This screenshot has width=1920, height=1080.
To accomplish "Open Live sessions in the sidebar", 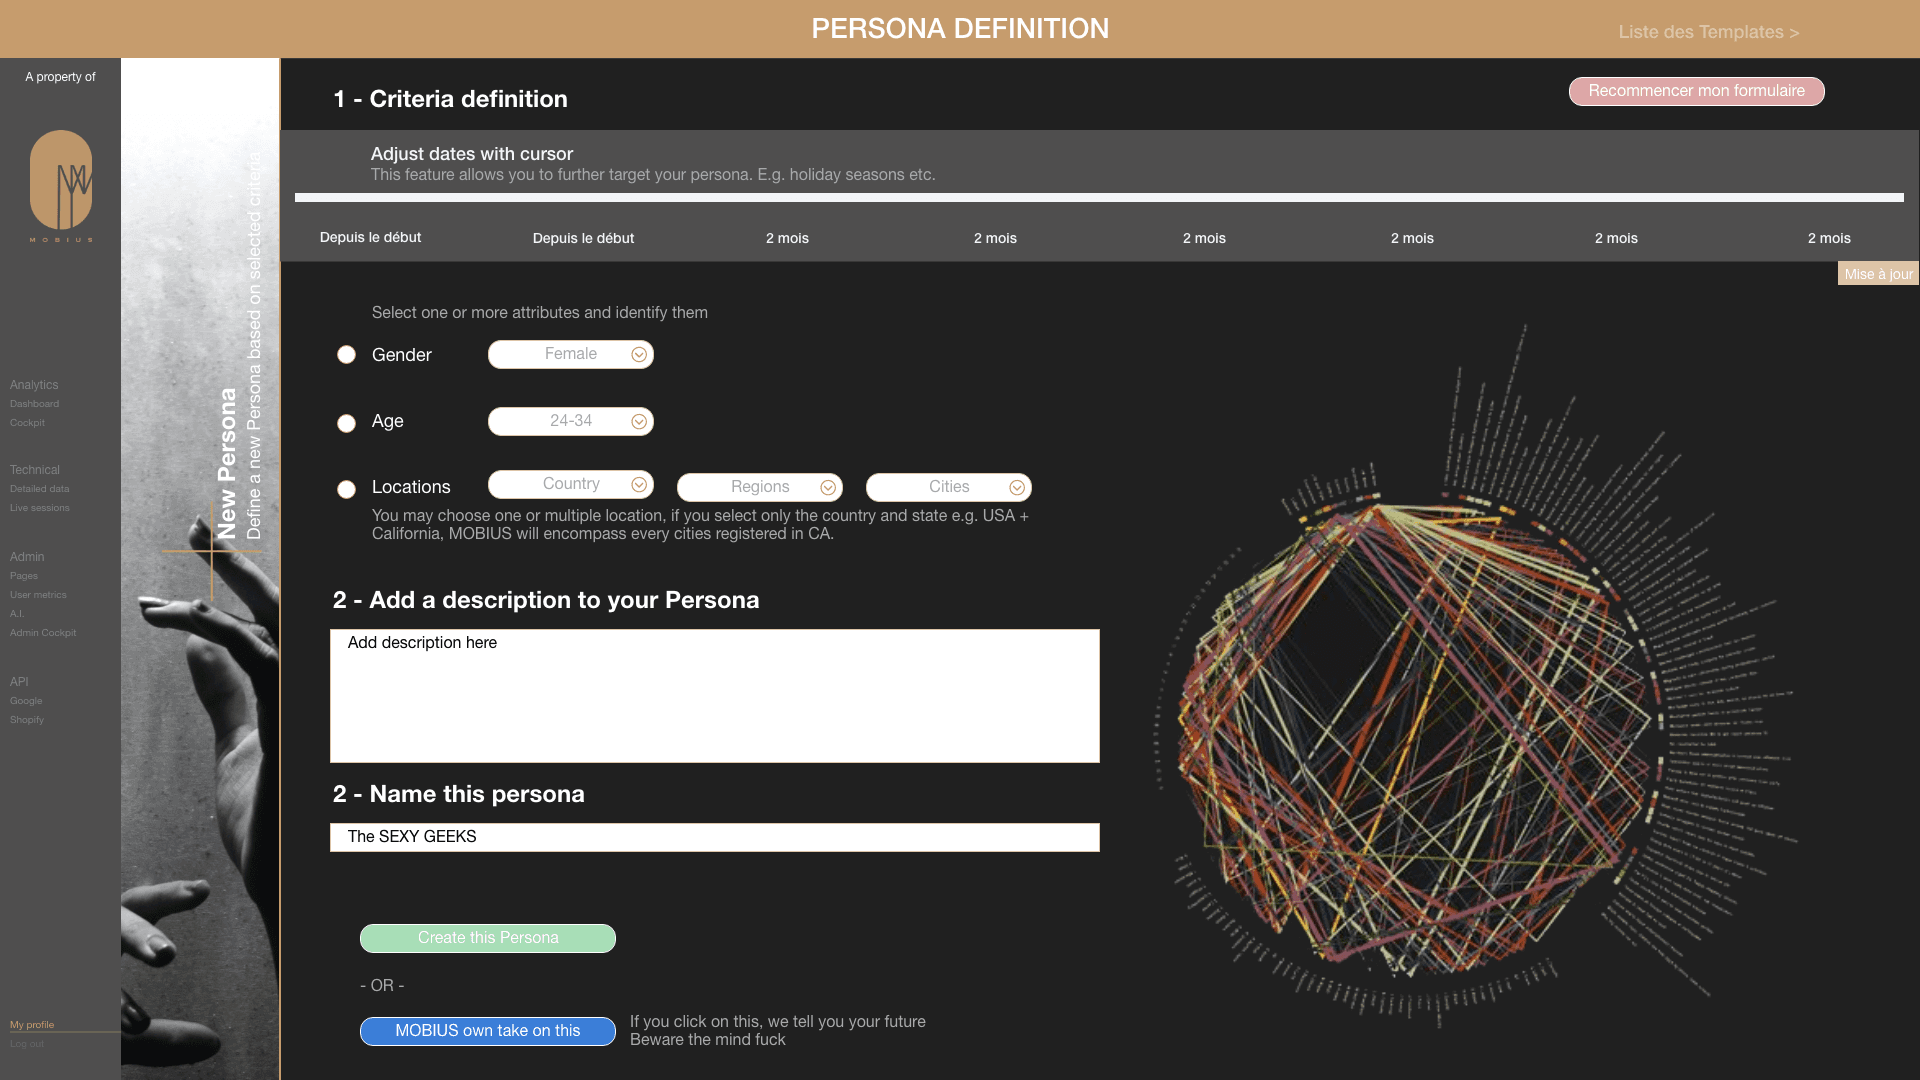I will click(x=40, y=508).
